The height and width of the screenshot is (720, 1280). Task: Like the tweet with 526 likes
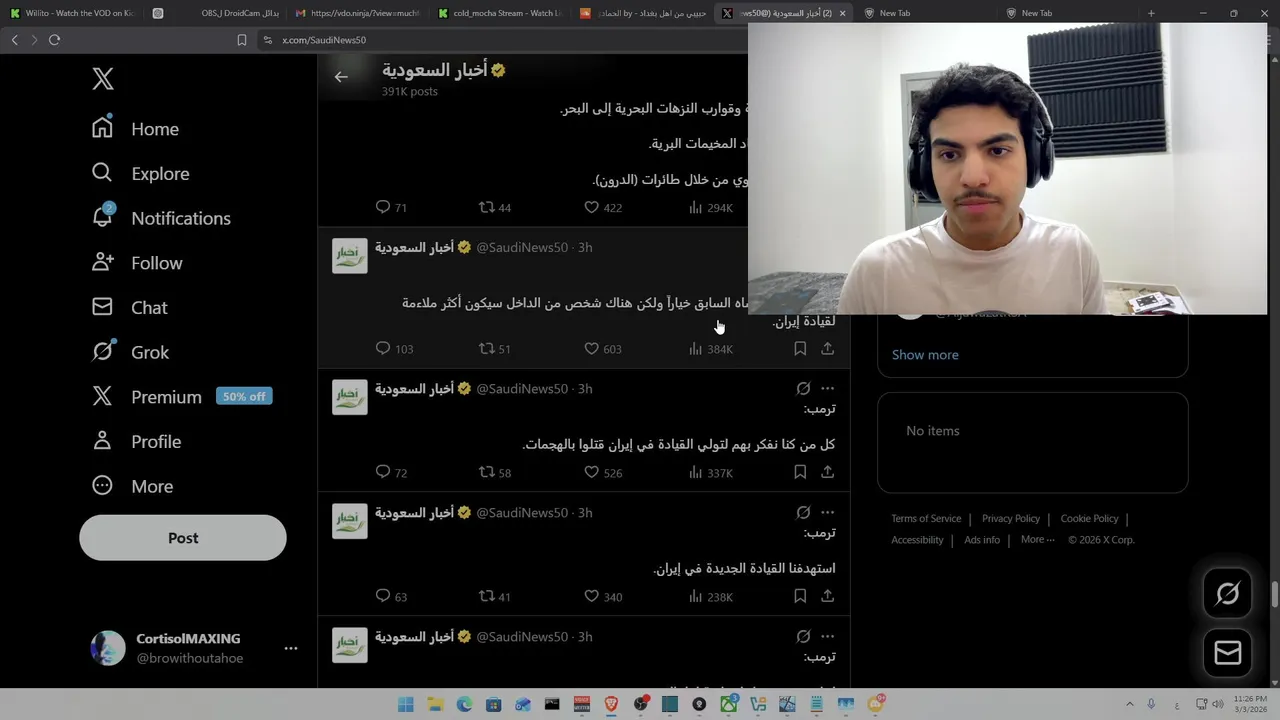pos(603,472)
